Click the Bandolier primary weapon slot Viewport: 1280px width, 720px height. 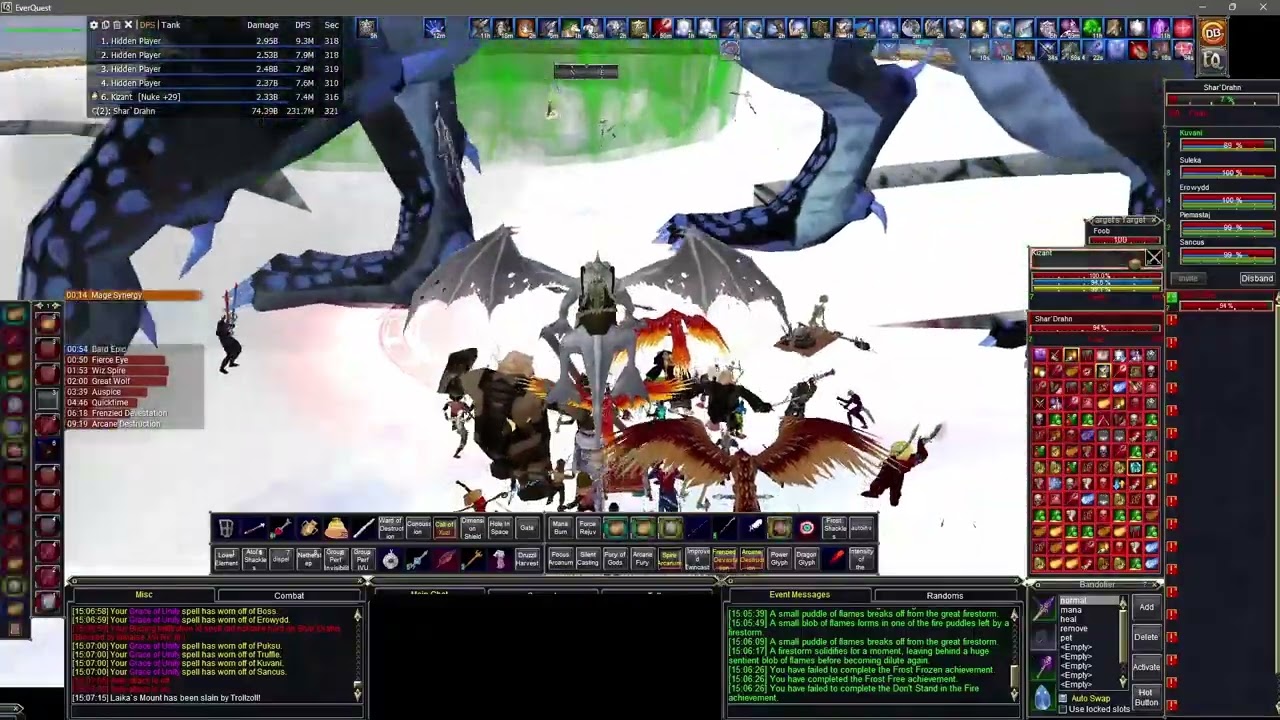[x=1044, y=608]
